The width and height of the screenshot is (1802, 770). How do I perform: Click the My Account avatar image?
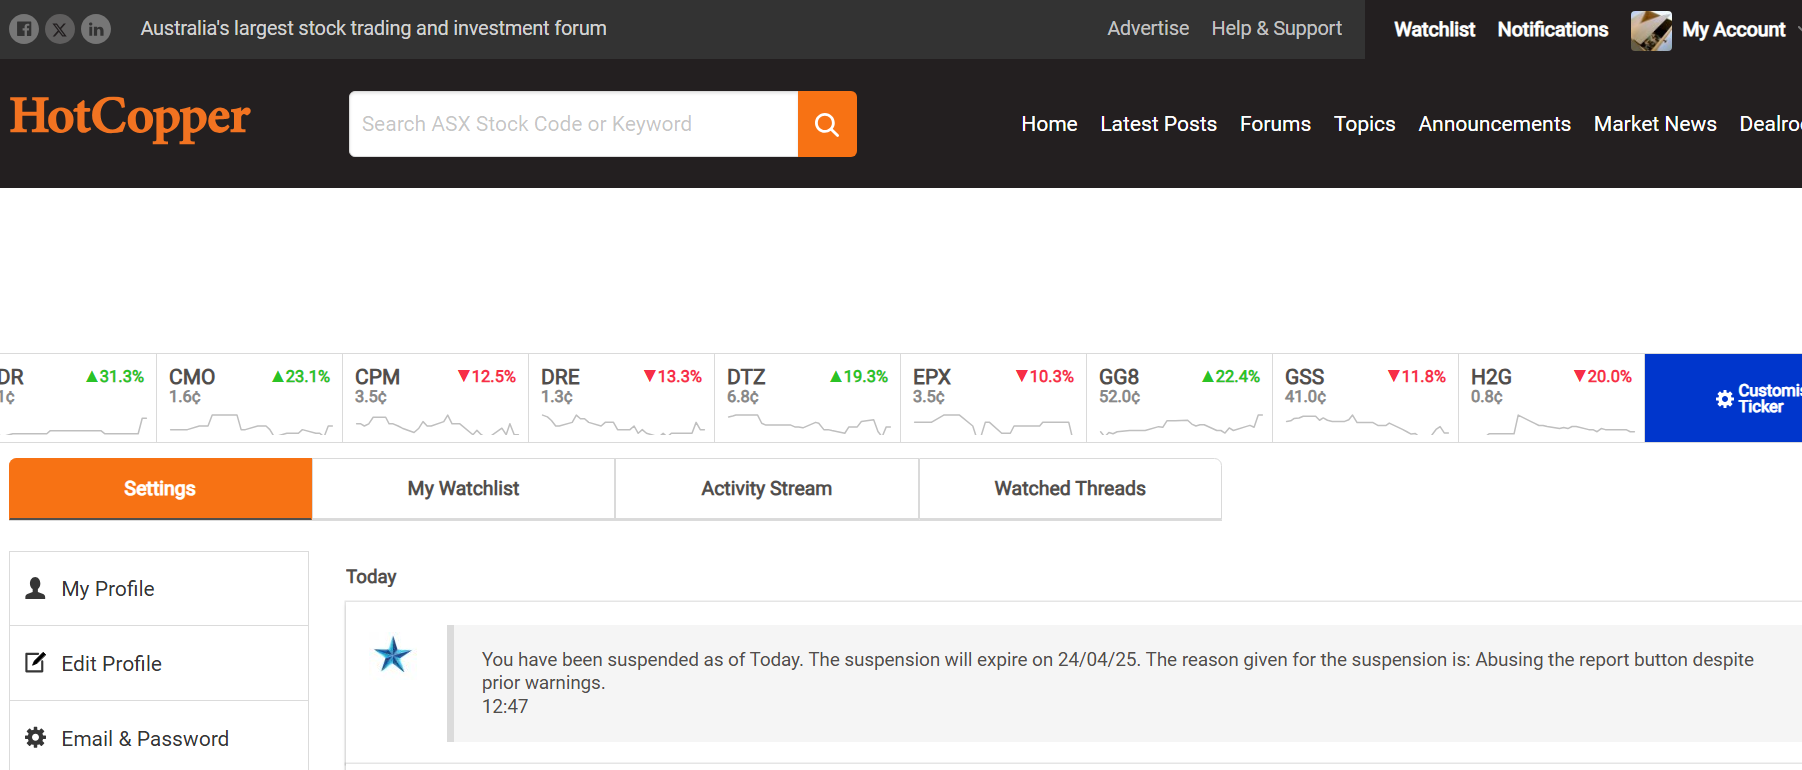coord(1651,30)
